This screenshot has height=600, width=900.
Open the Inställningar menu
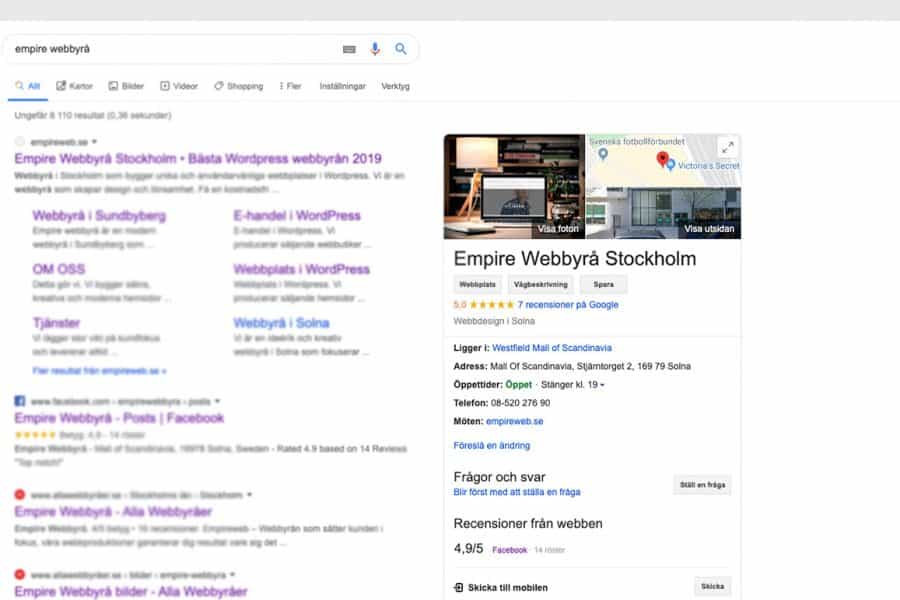[x=343, y=86]
